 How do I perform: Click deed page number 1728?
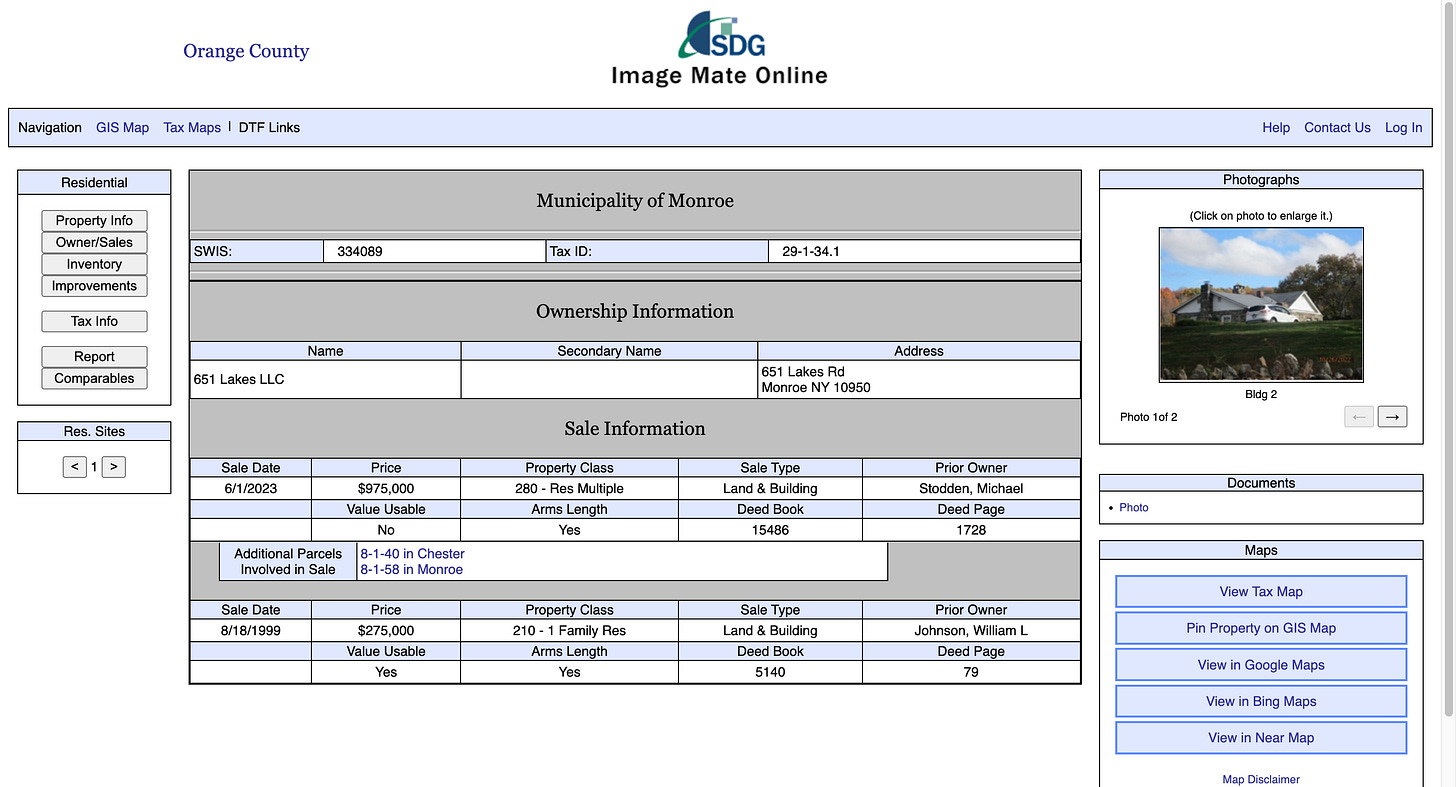click(971, 530)
